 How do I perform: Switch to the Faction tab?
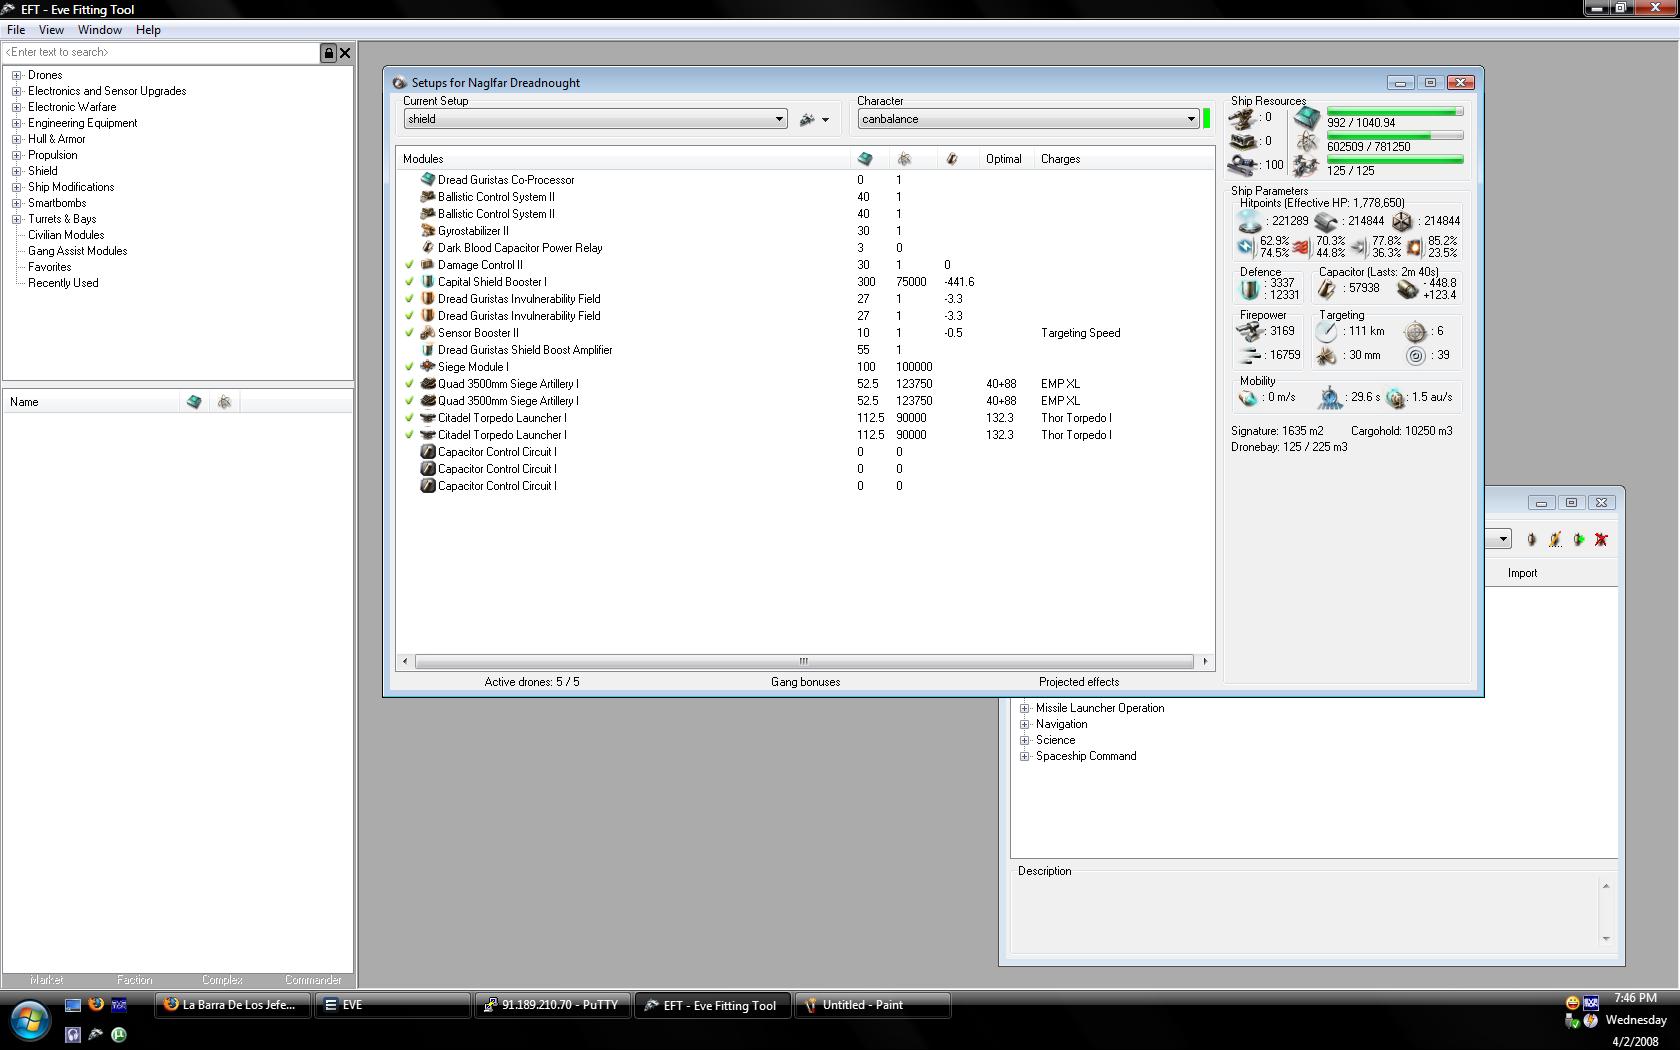[134, 980]
